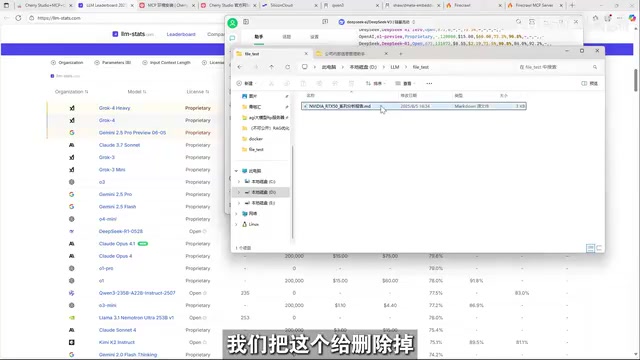Viewport: 640px width, 360px height.
Task: Open the Kimi K2 Instruct model link
Action: 116,342
